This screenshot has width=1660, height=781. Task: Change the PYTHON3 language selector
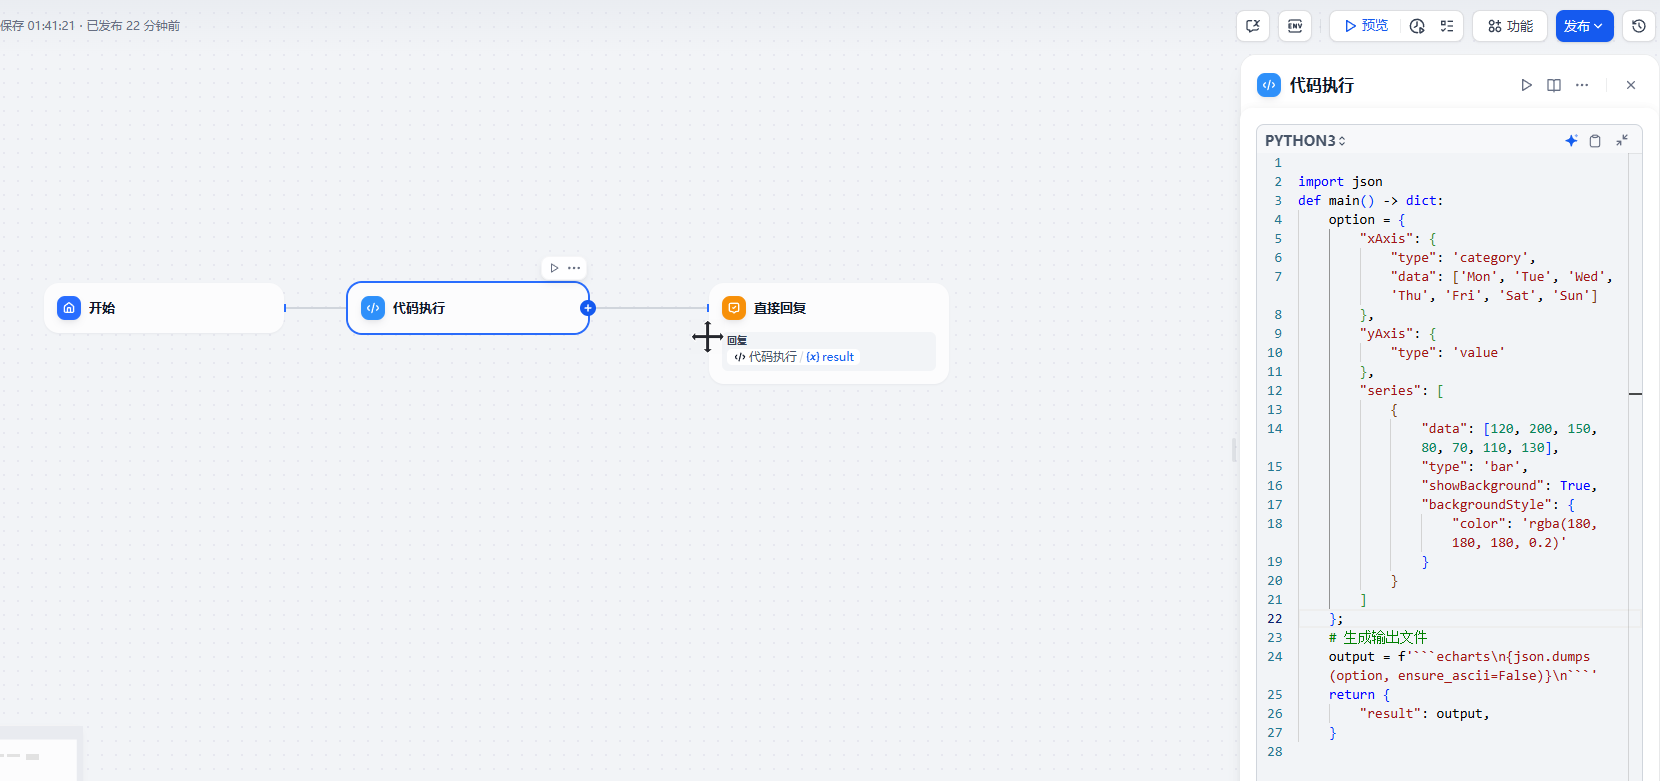pyautogui.click(x=1305, y=141)
